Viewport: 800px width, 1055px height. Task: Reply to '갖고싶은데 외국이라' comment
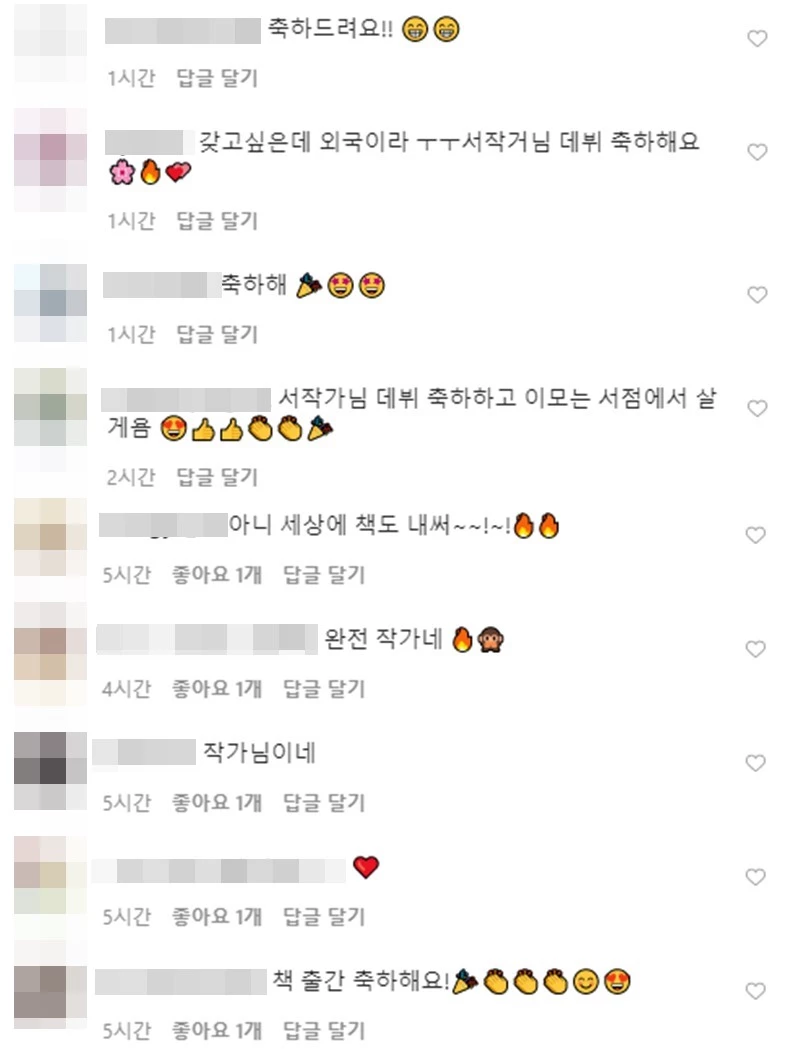(x=217, y=221)
